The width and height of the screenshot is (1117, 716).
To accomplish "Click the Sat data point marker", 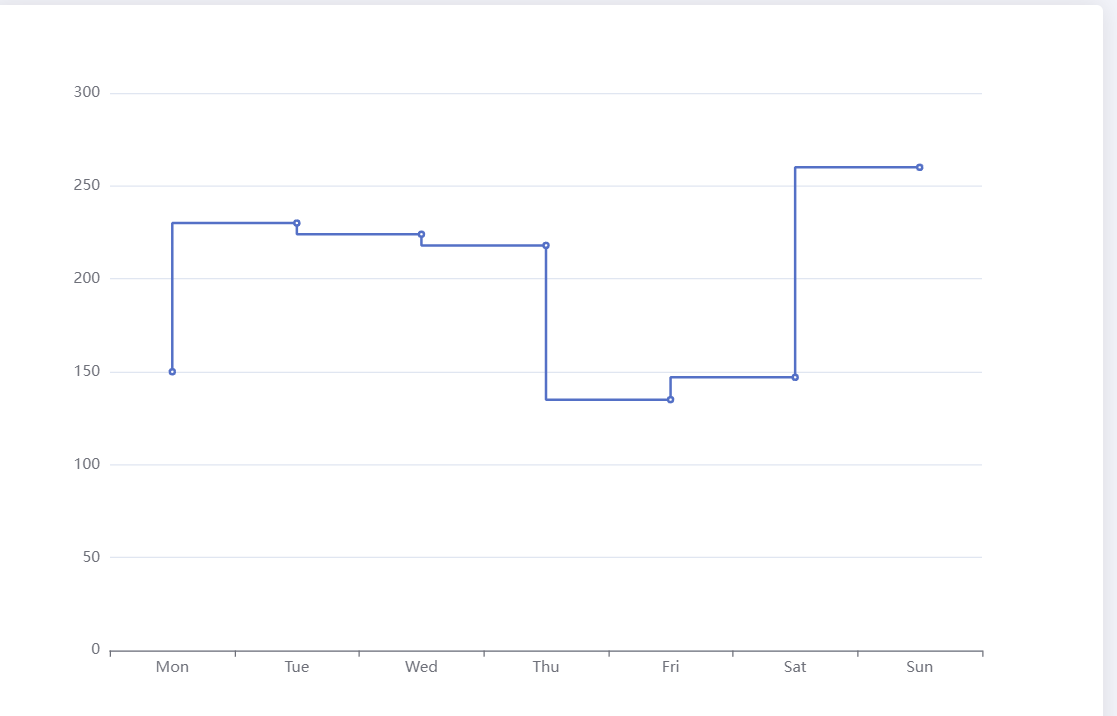I will (795, 377).
